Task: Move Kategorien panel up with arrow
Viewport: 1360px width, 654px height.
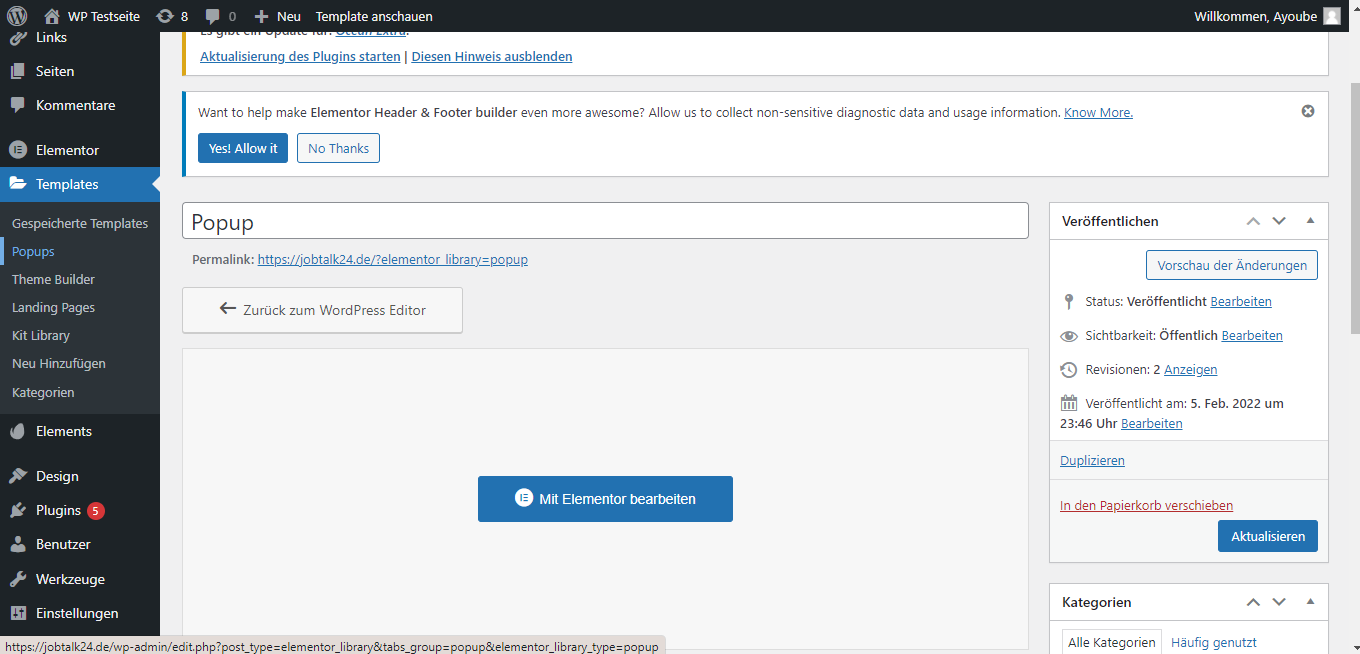Action: [x=1253, y=602]
